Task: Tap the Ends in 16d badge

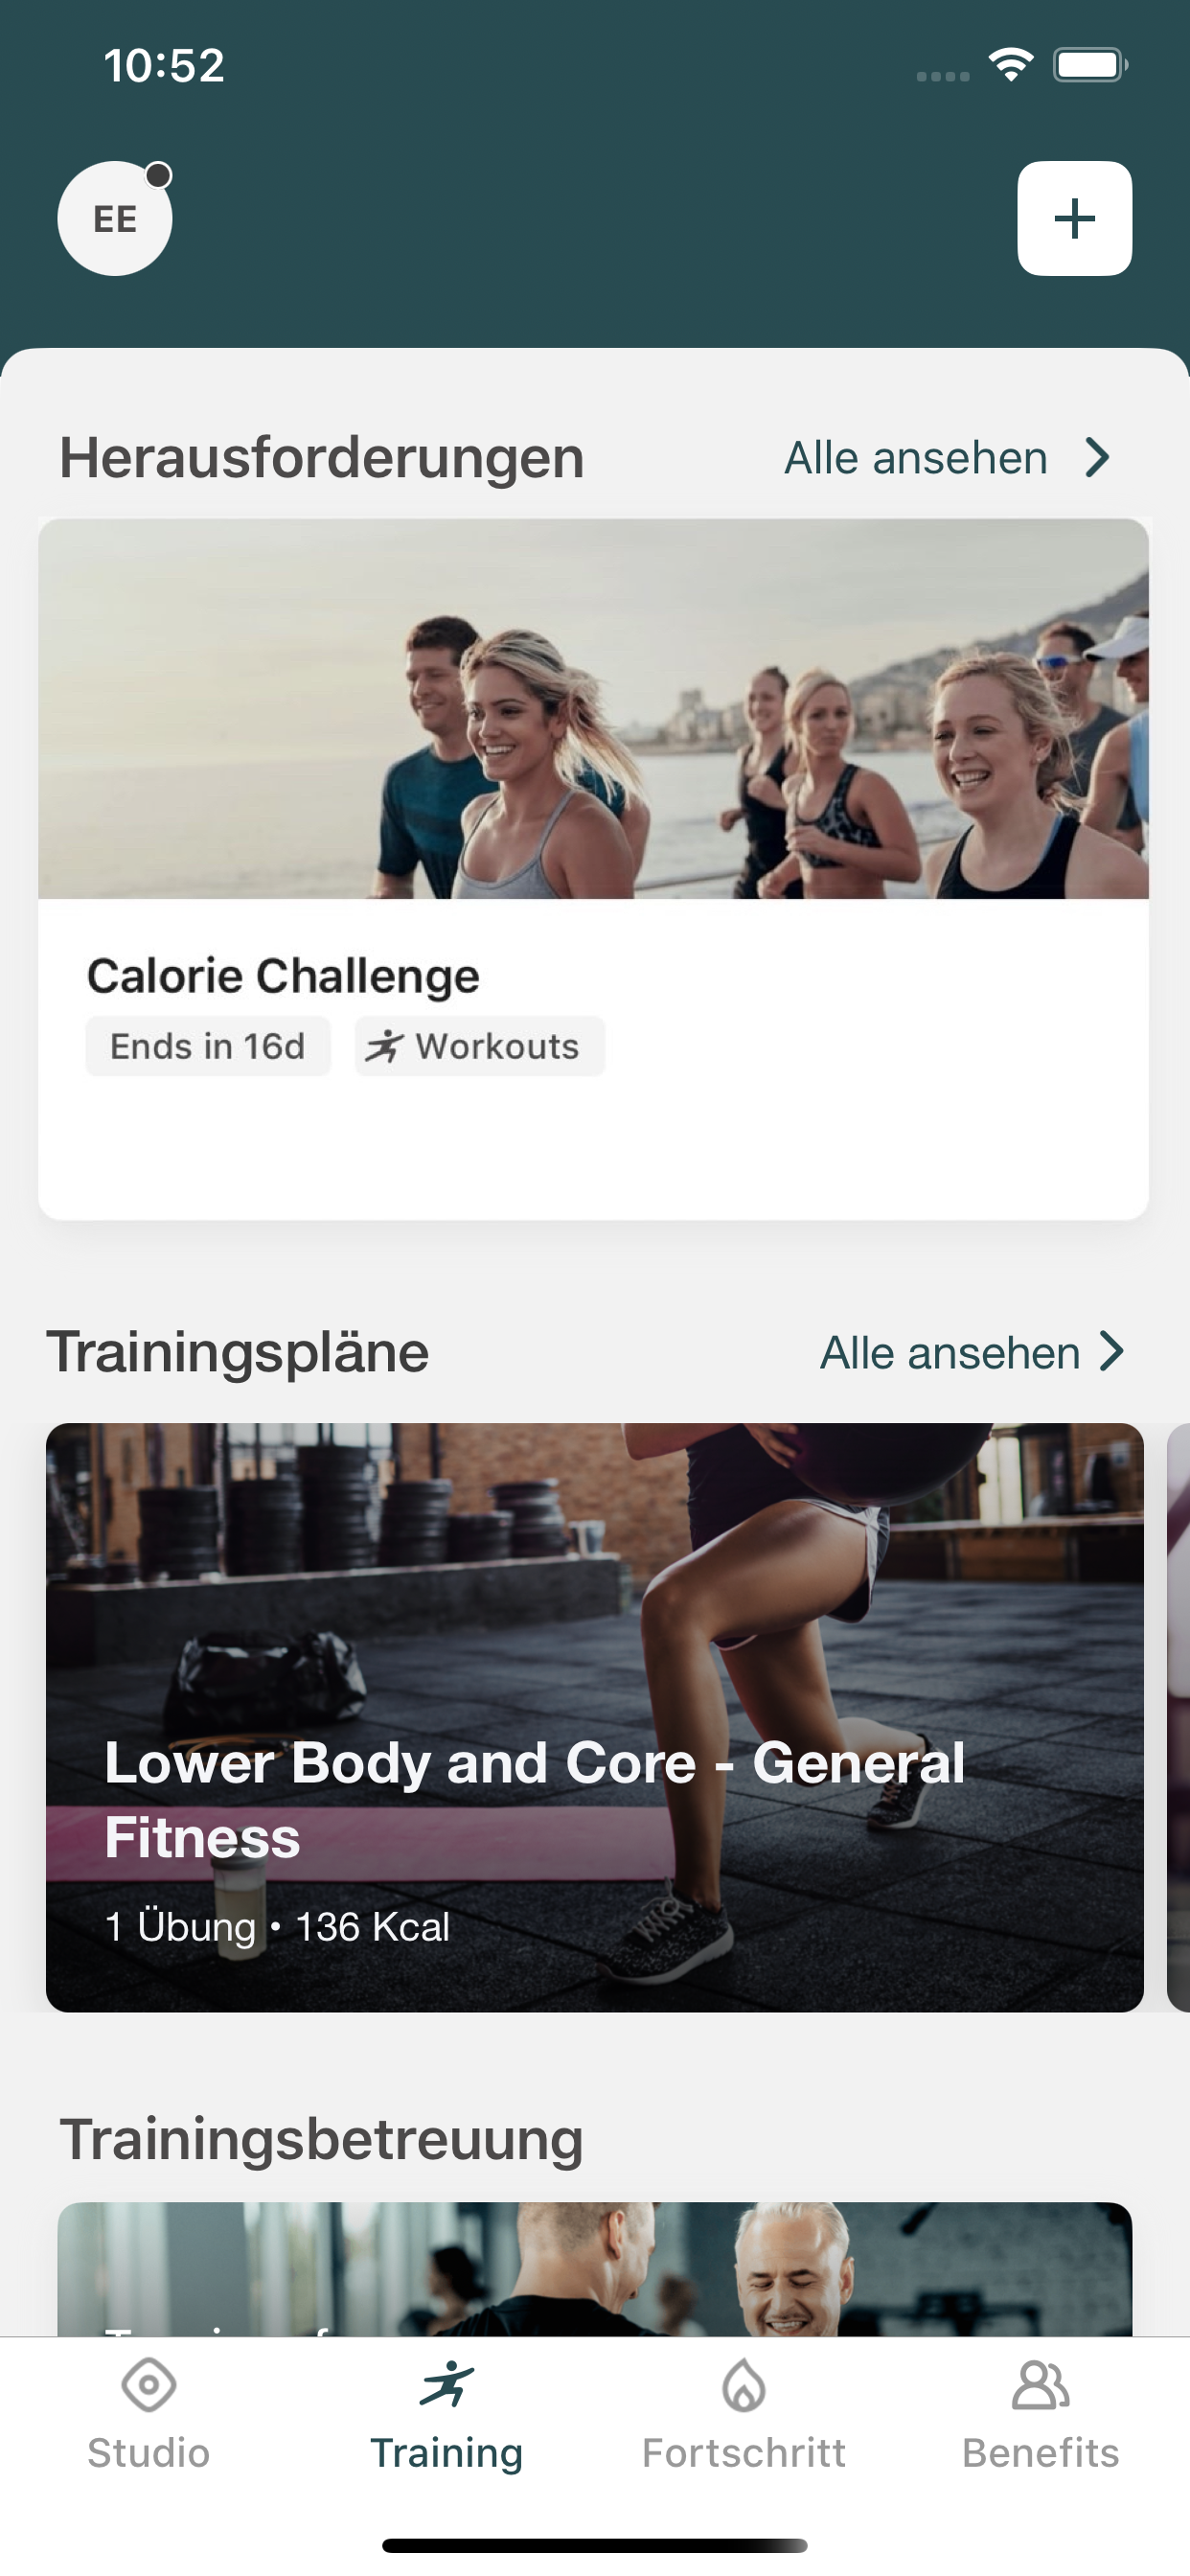Action: pyautogui.click(x=208, y=1046)
